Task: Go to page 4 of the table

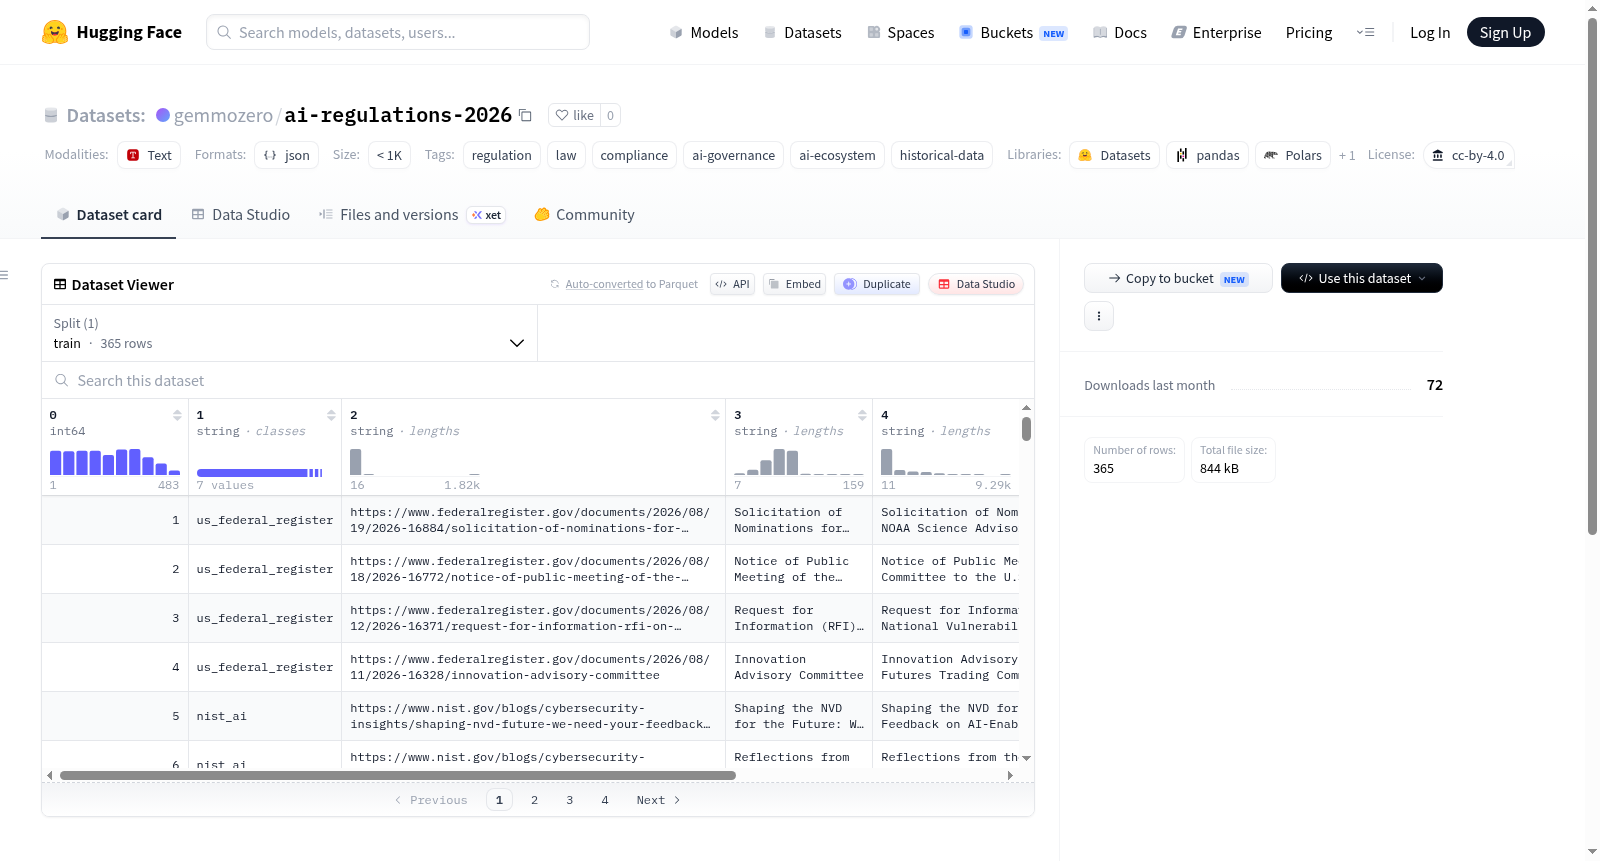Action: pos(605,800)
